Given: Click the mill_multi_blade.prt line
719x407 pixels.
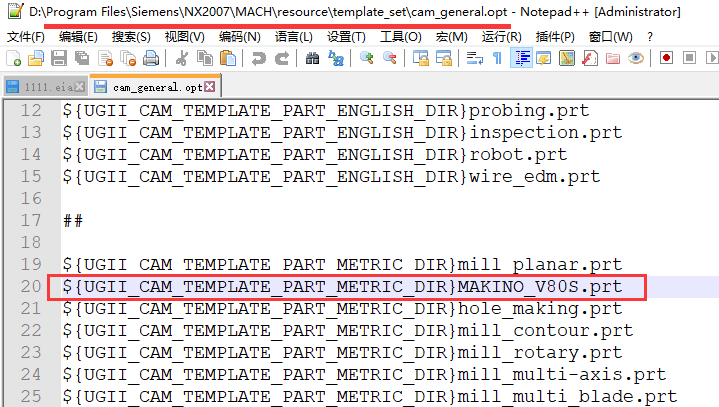Looking at the screenshot, I should click(370, 396).
